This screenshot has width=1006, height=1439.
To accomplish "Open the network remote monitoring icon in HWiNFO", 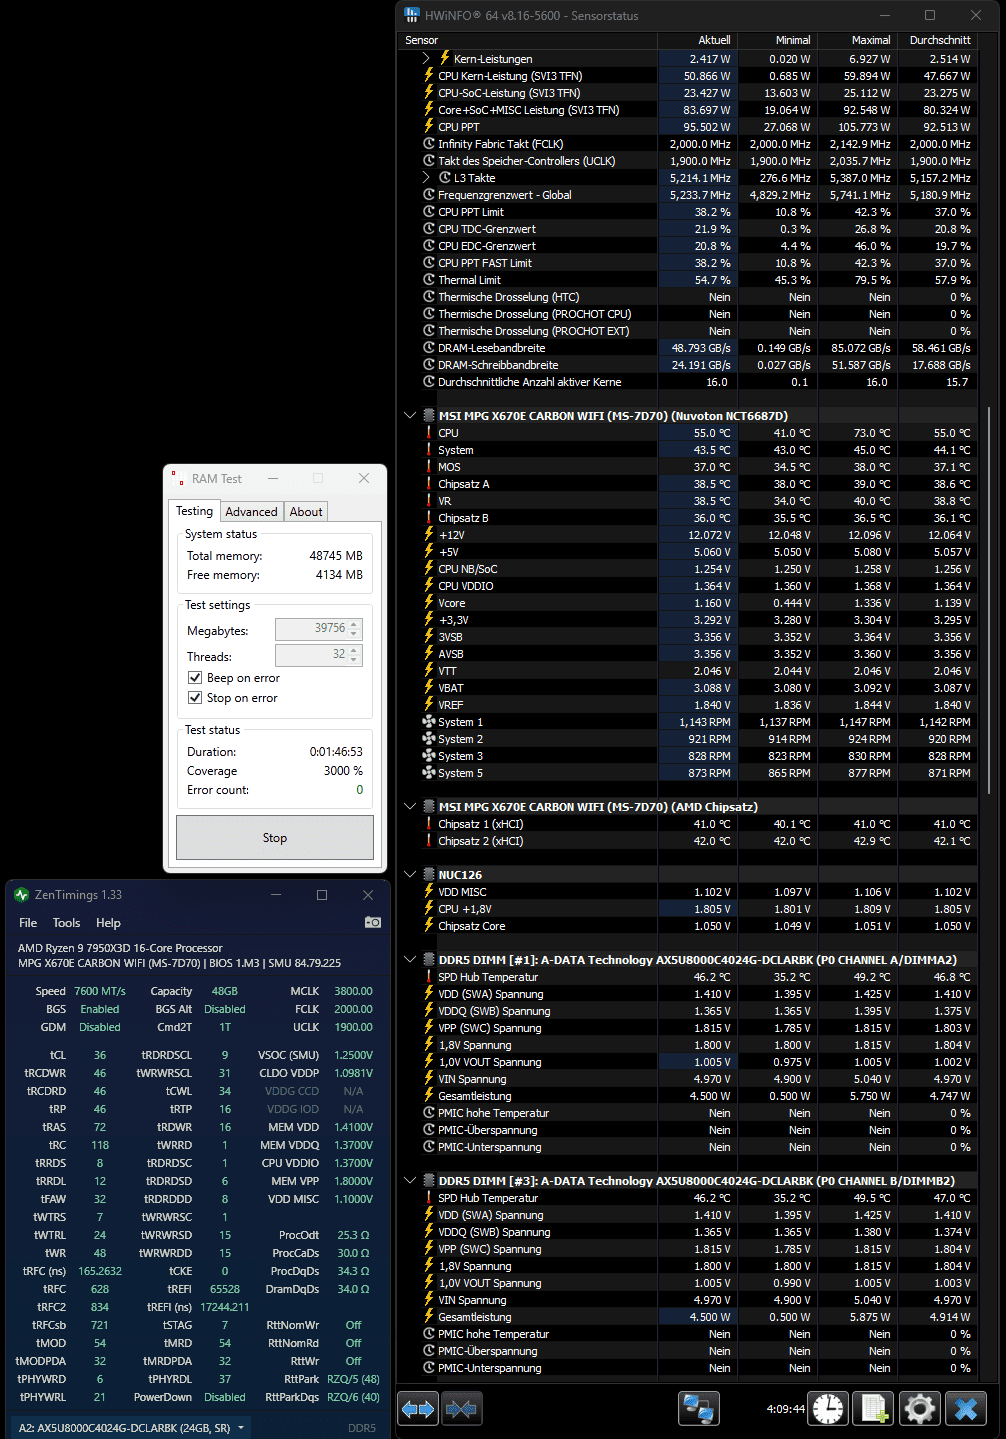I will pyautogui.click(x=699, y=1409).
